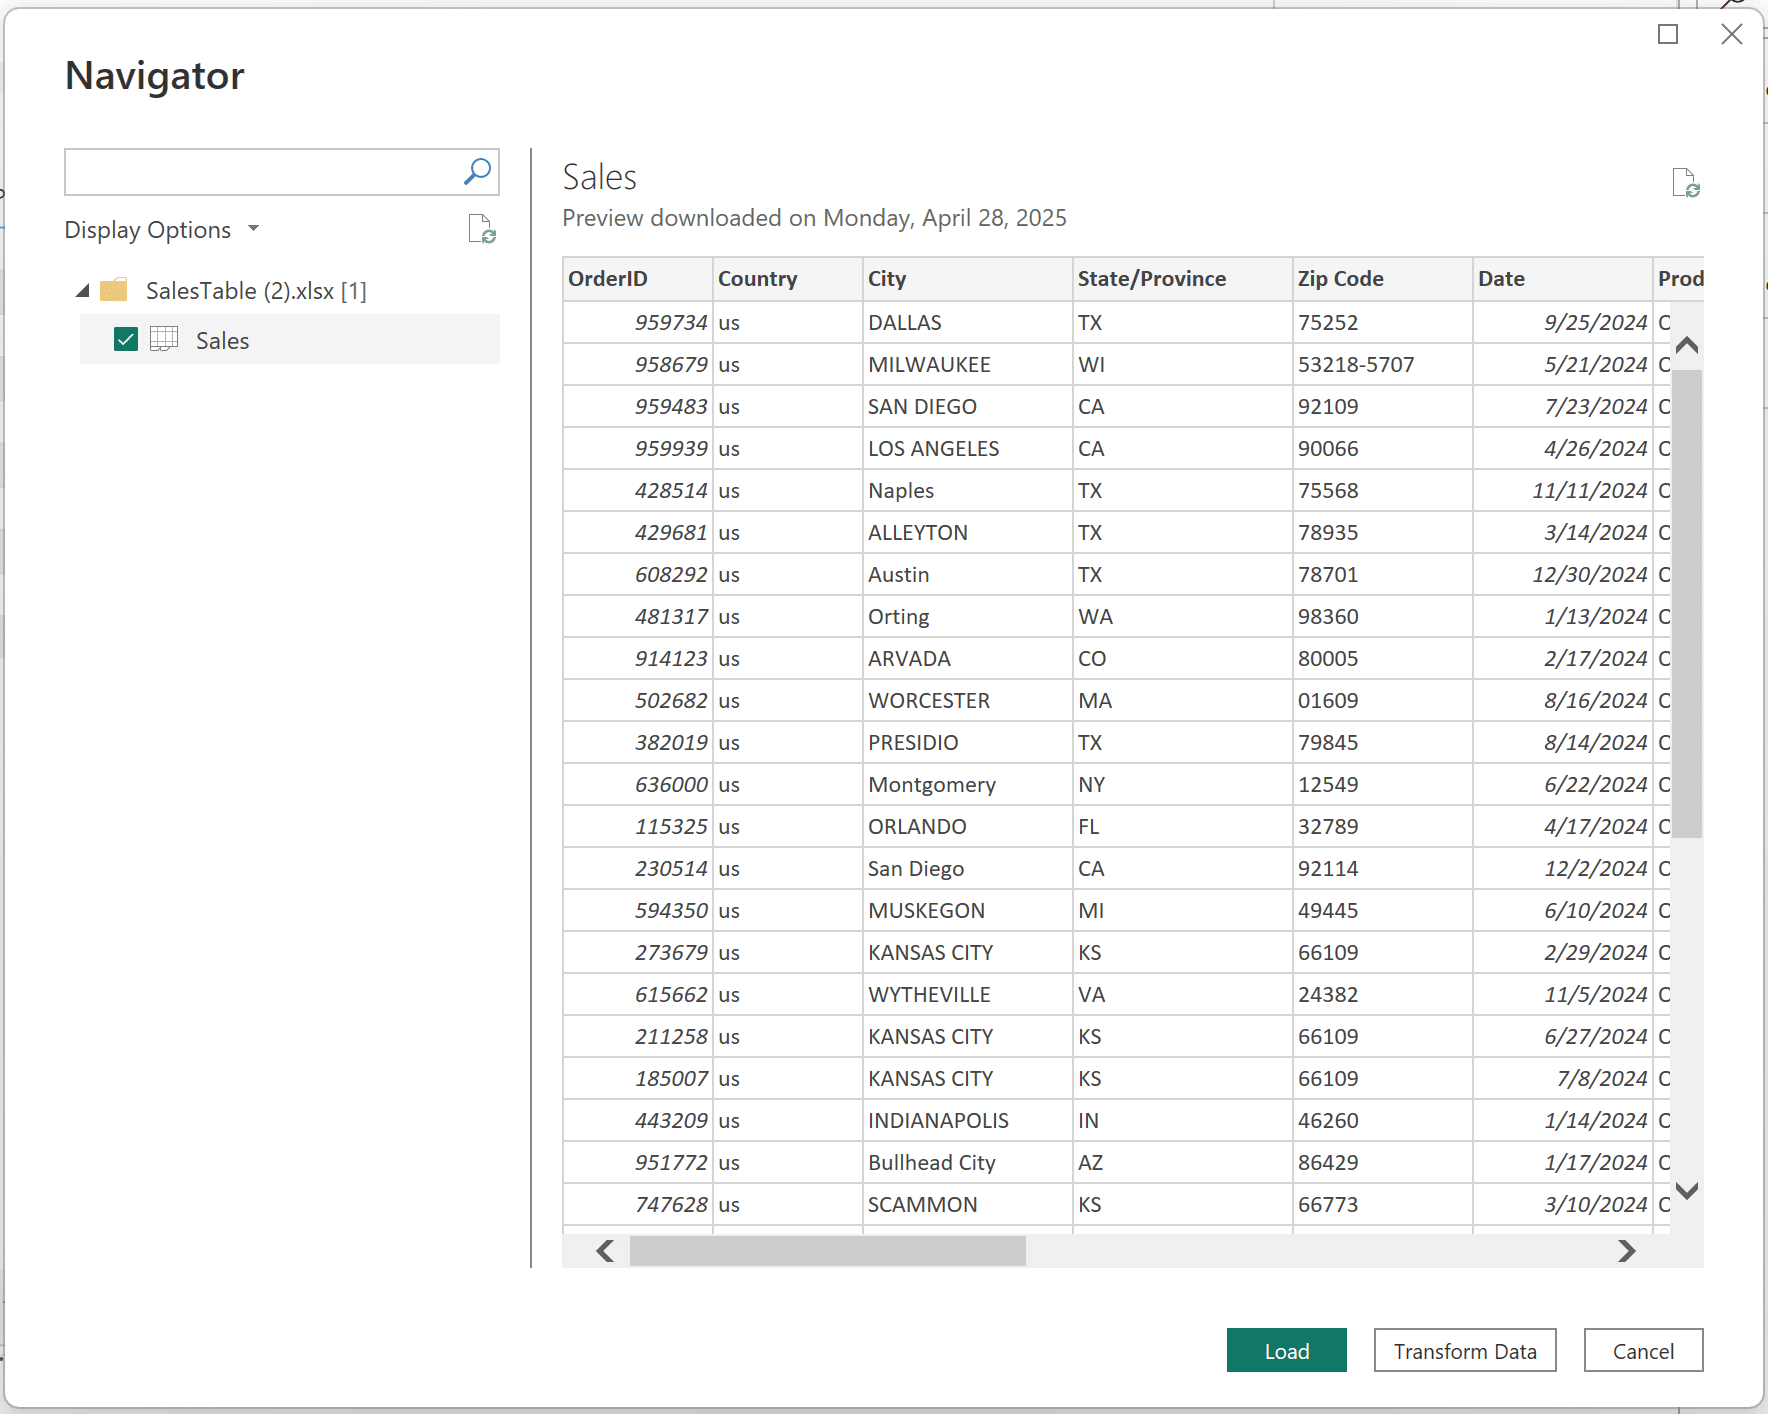Click zip code 01609
Image resolution: width=1768 pixels, height=1414 pixels.
click(x=1383, y=701)
